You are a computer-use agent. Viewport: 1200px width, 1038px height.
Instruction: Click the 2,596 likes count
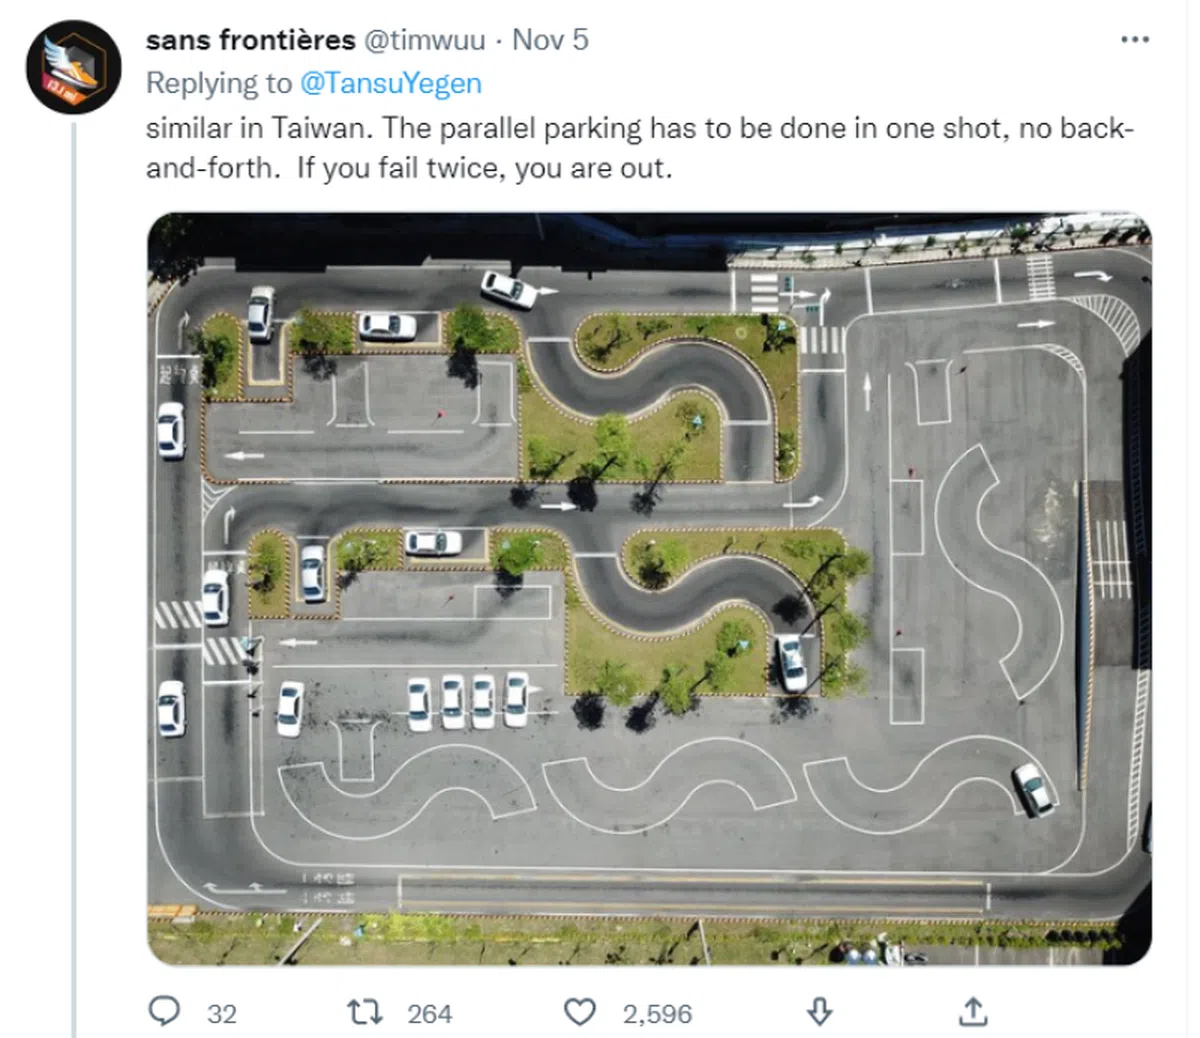point(657,1014)
